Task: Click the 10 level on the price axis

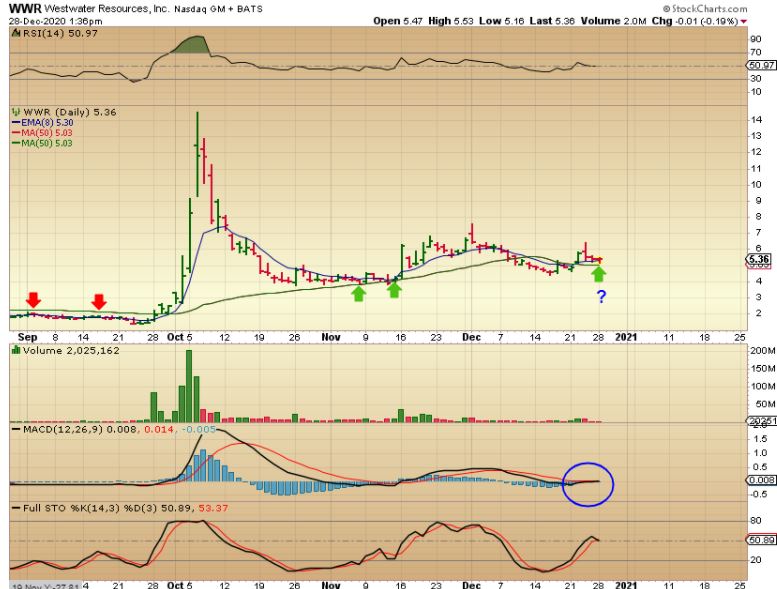Action: pos(756,184)
